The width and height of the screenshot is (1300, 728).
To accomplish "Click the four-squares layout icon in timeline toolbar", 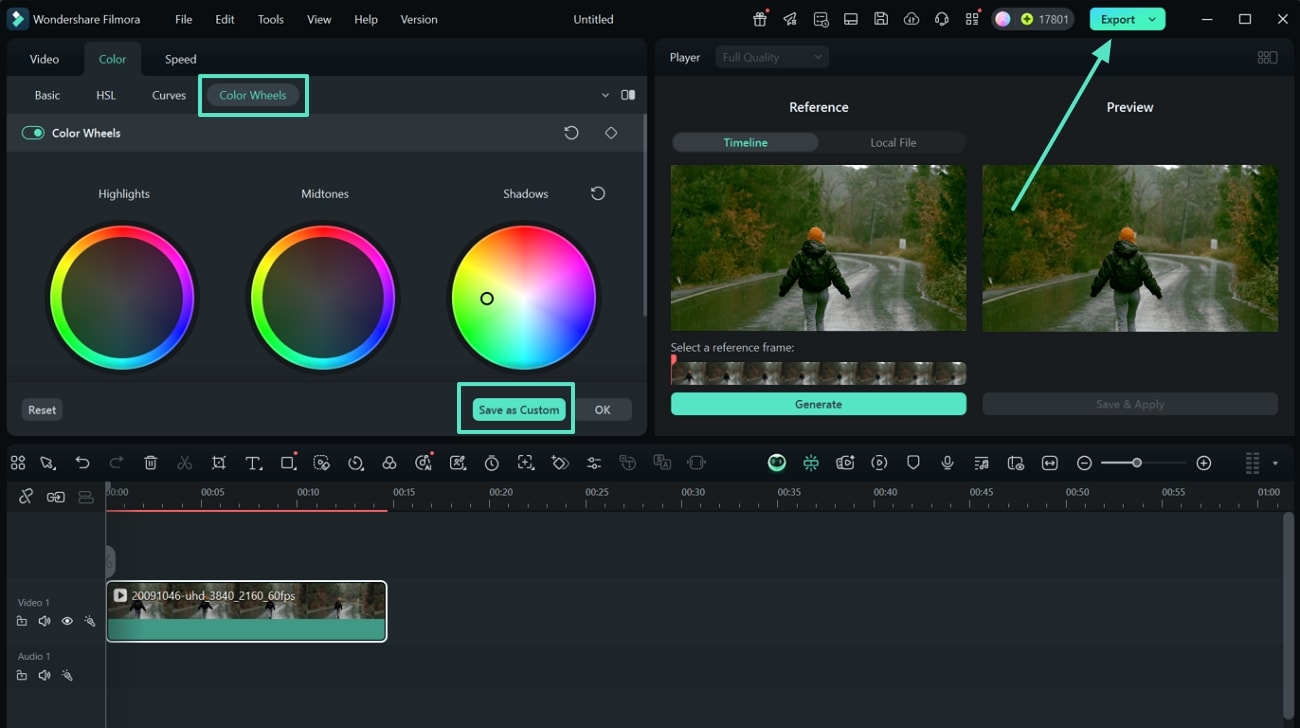I will 18,463.
